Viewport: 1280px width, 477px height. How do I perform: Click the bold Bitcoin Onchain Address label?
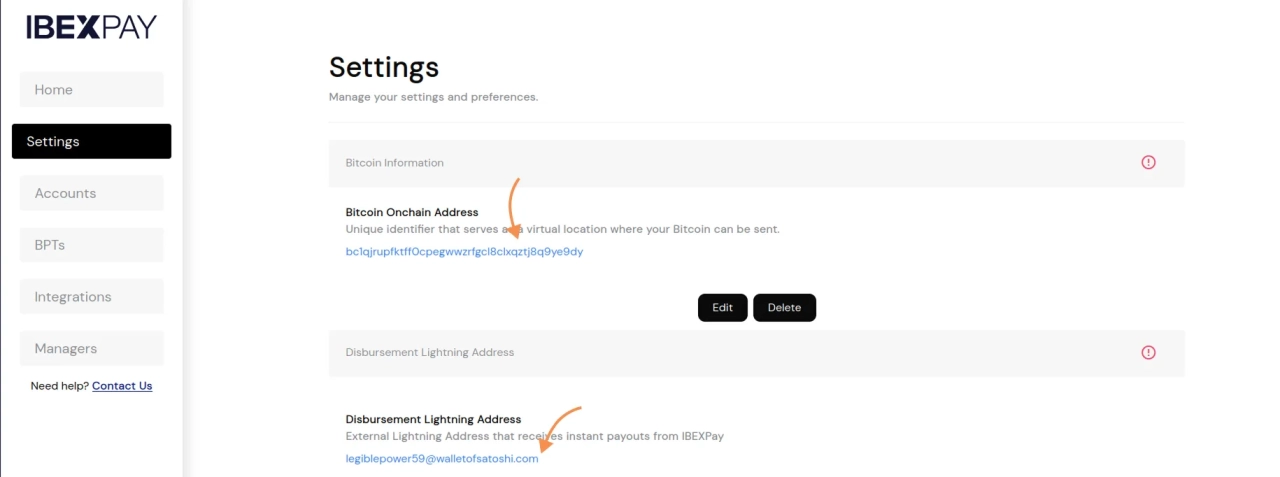411,212
